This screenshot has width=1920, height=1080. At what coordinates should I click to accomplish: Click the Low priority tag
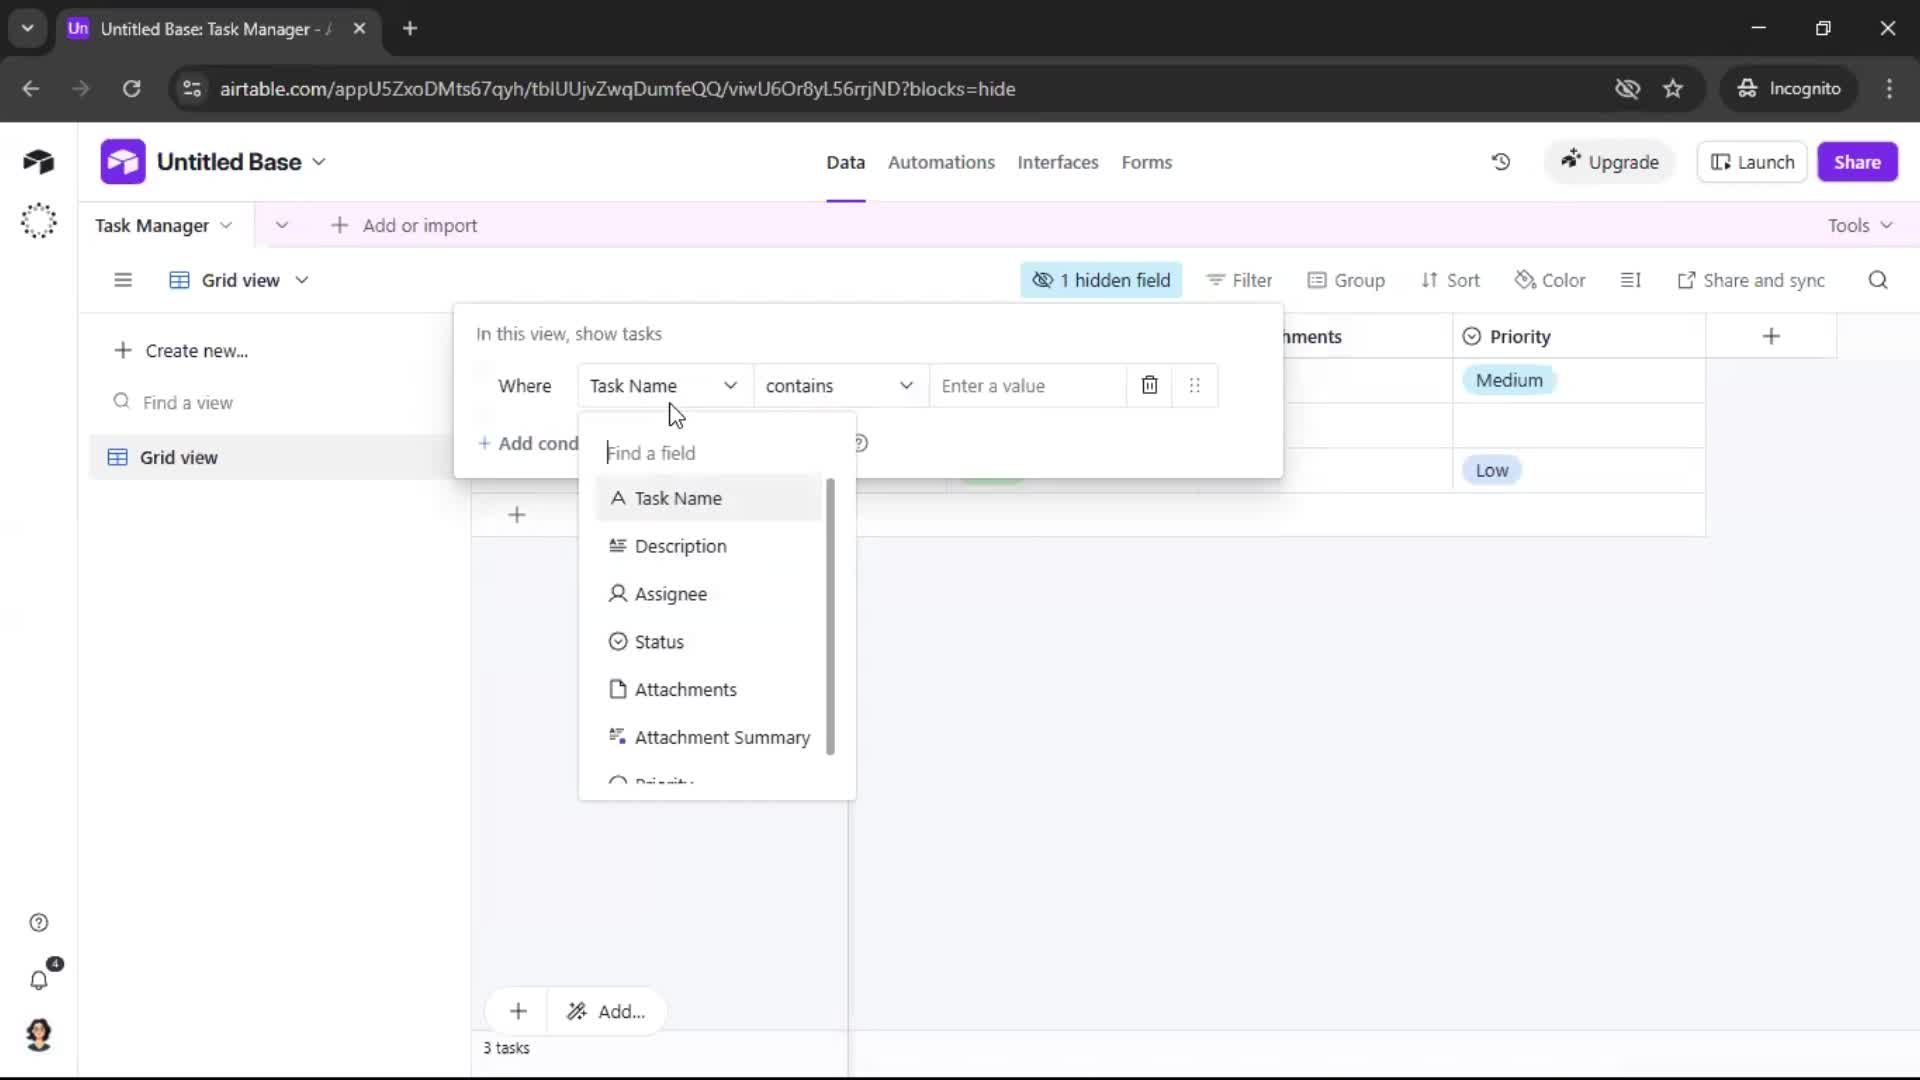(1492, 470)
